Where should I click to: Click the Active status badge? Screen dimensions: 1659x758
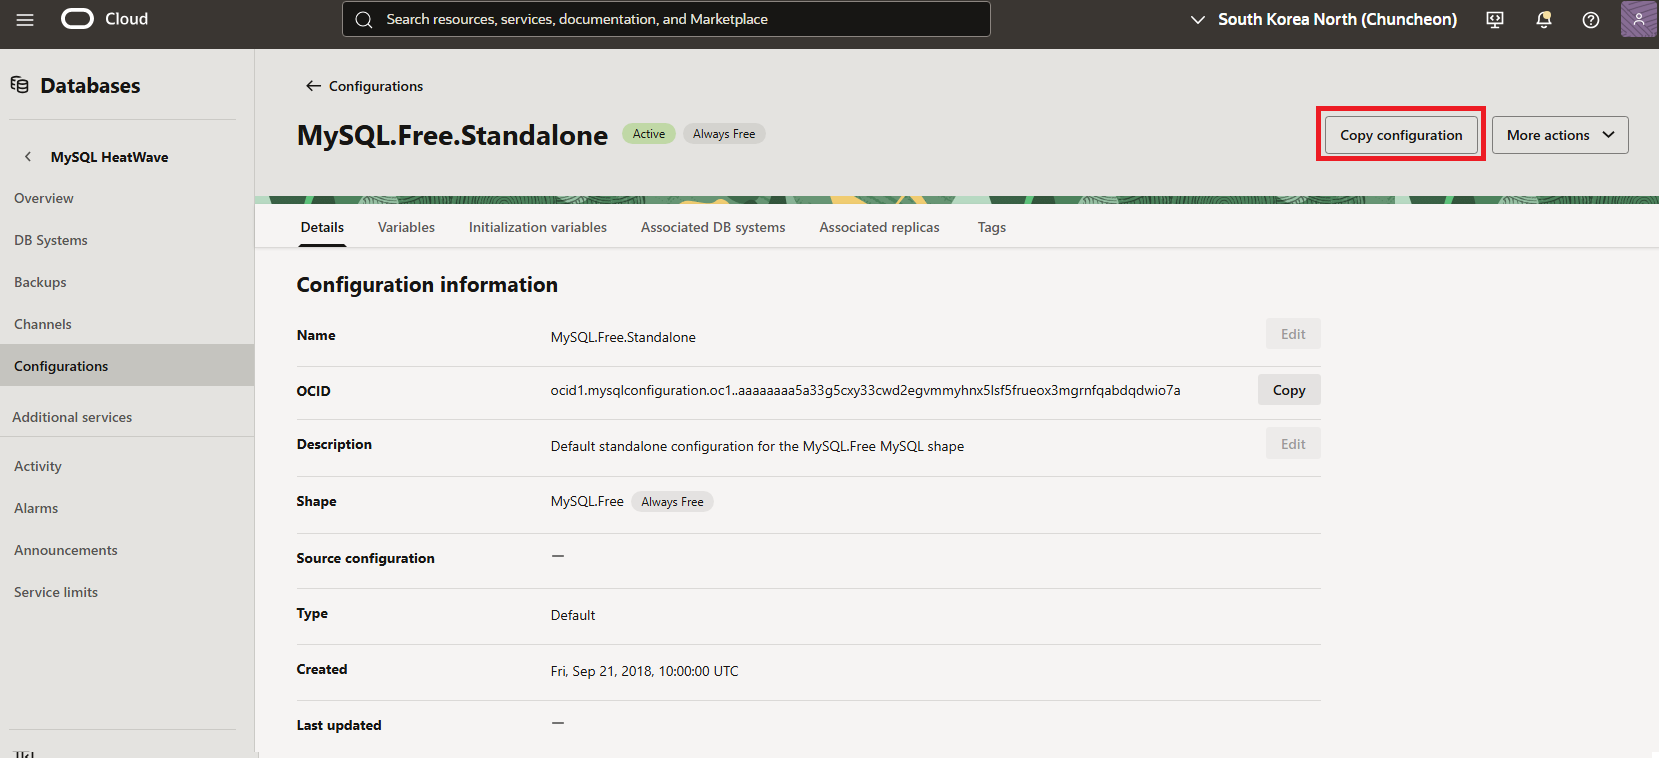[649, 134]
